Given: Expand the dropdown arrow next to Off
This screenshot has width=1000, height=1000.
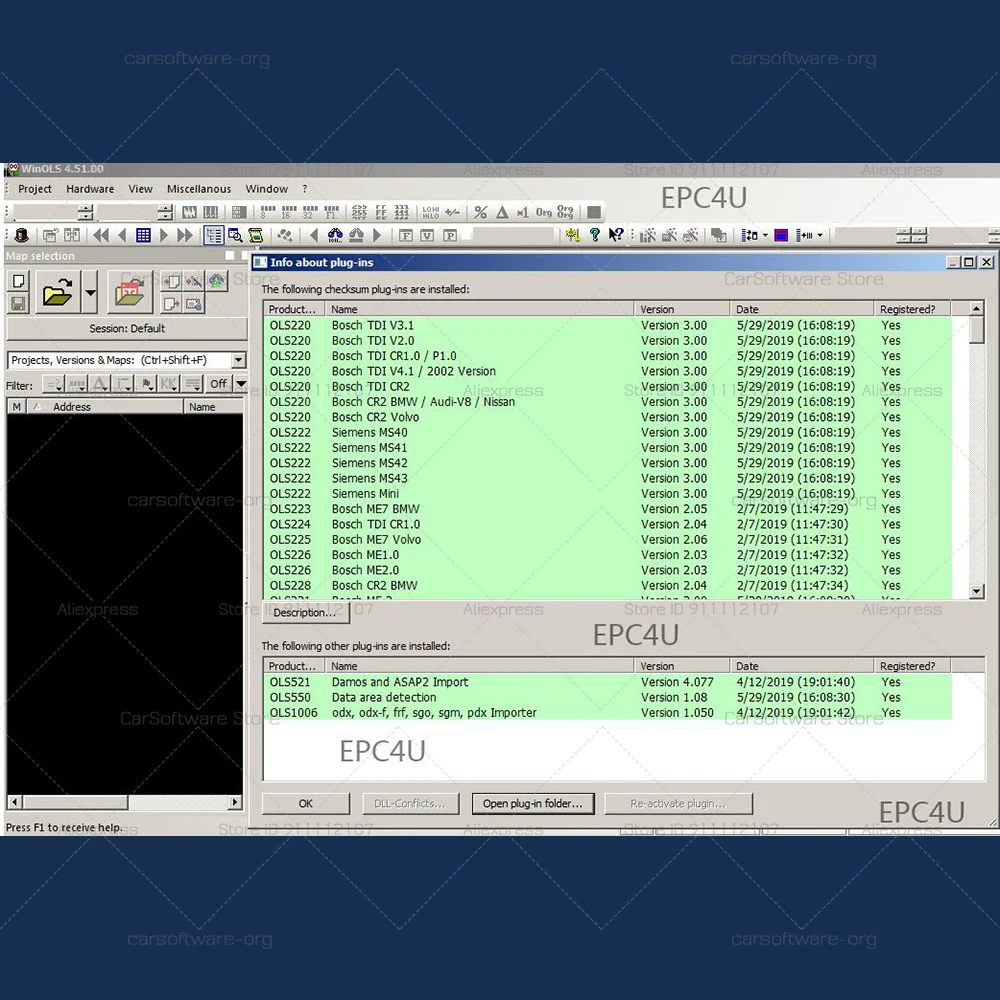Looking at the screenshot, I should 240,384.
